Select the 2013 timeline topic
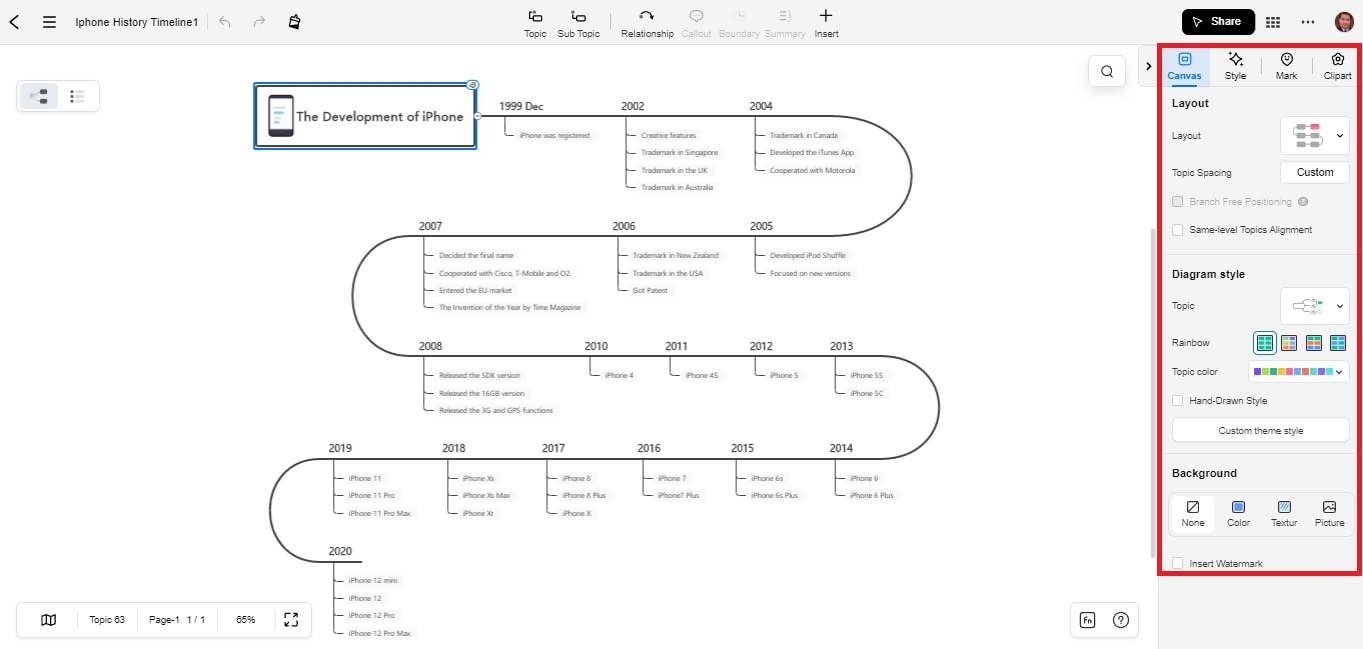The height and width of the screenshot is (649, 1363). click(x=841, y=346)
